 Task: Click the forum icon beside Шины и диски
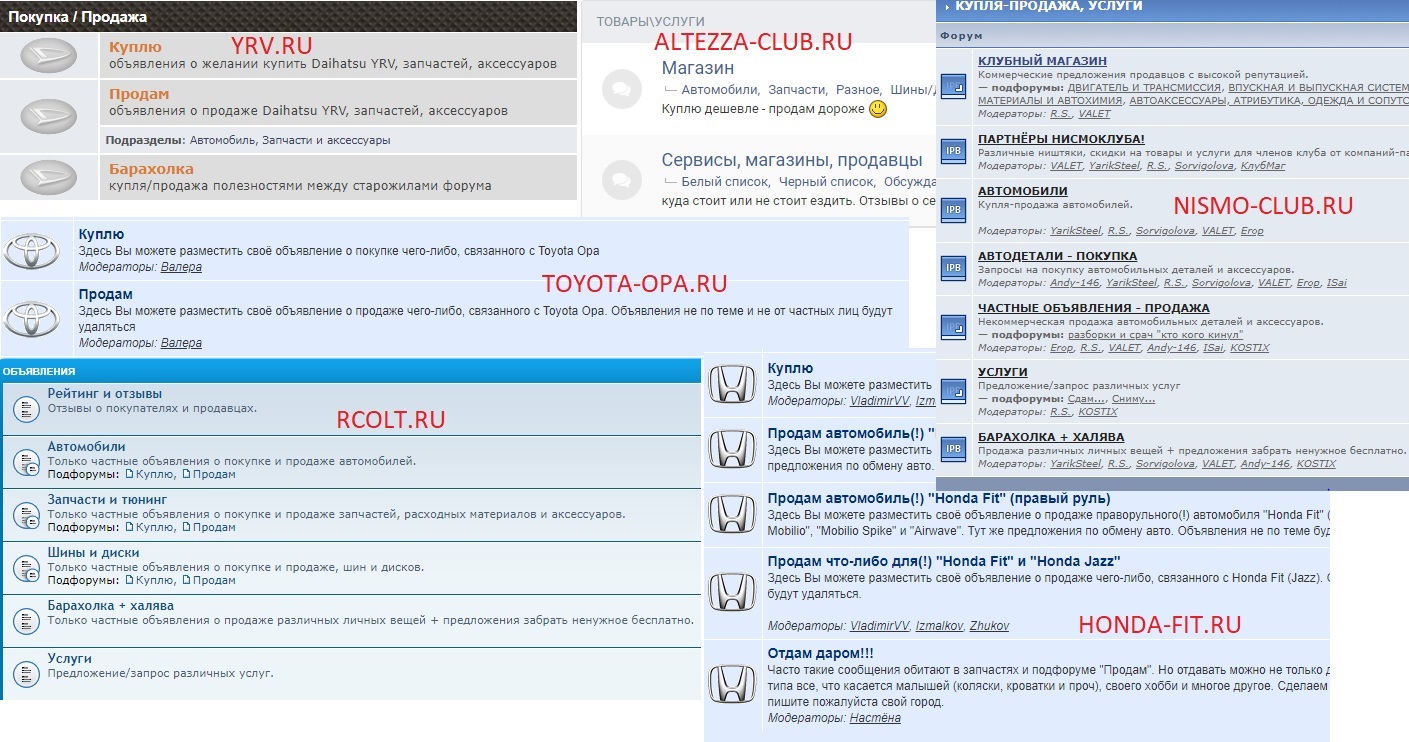pos(25,568)
